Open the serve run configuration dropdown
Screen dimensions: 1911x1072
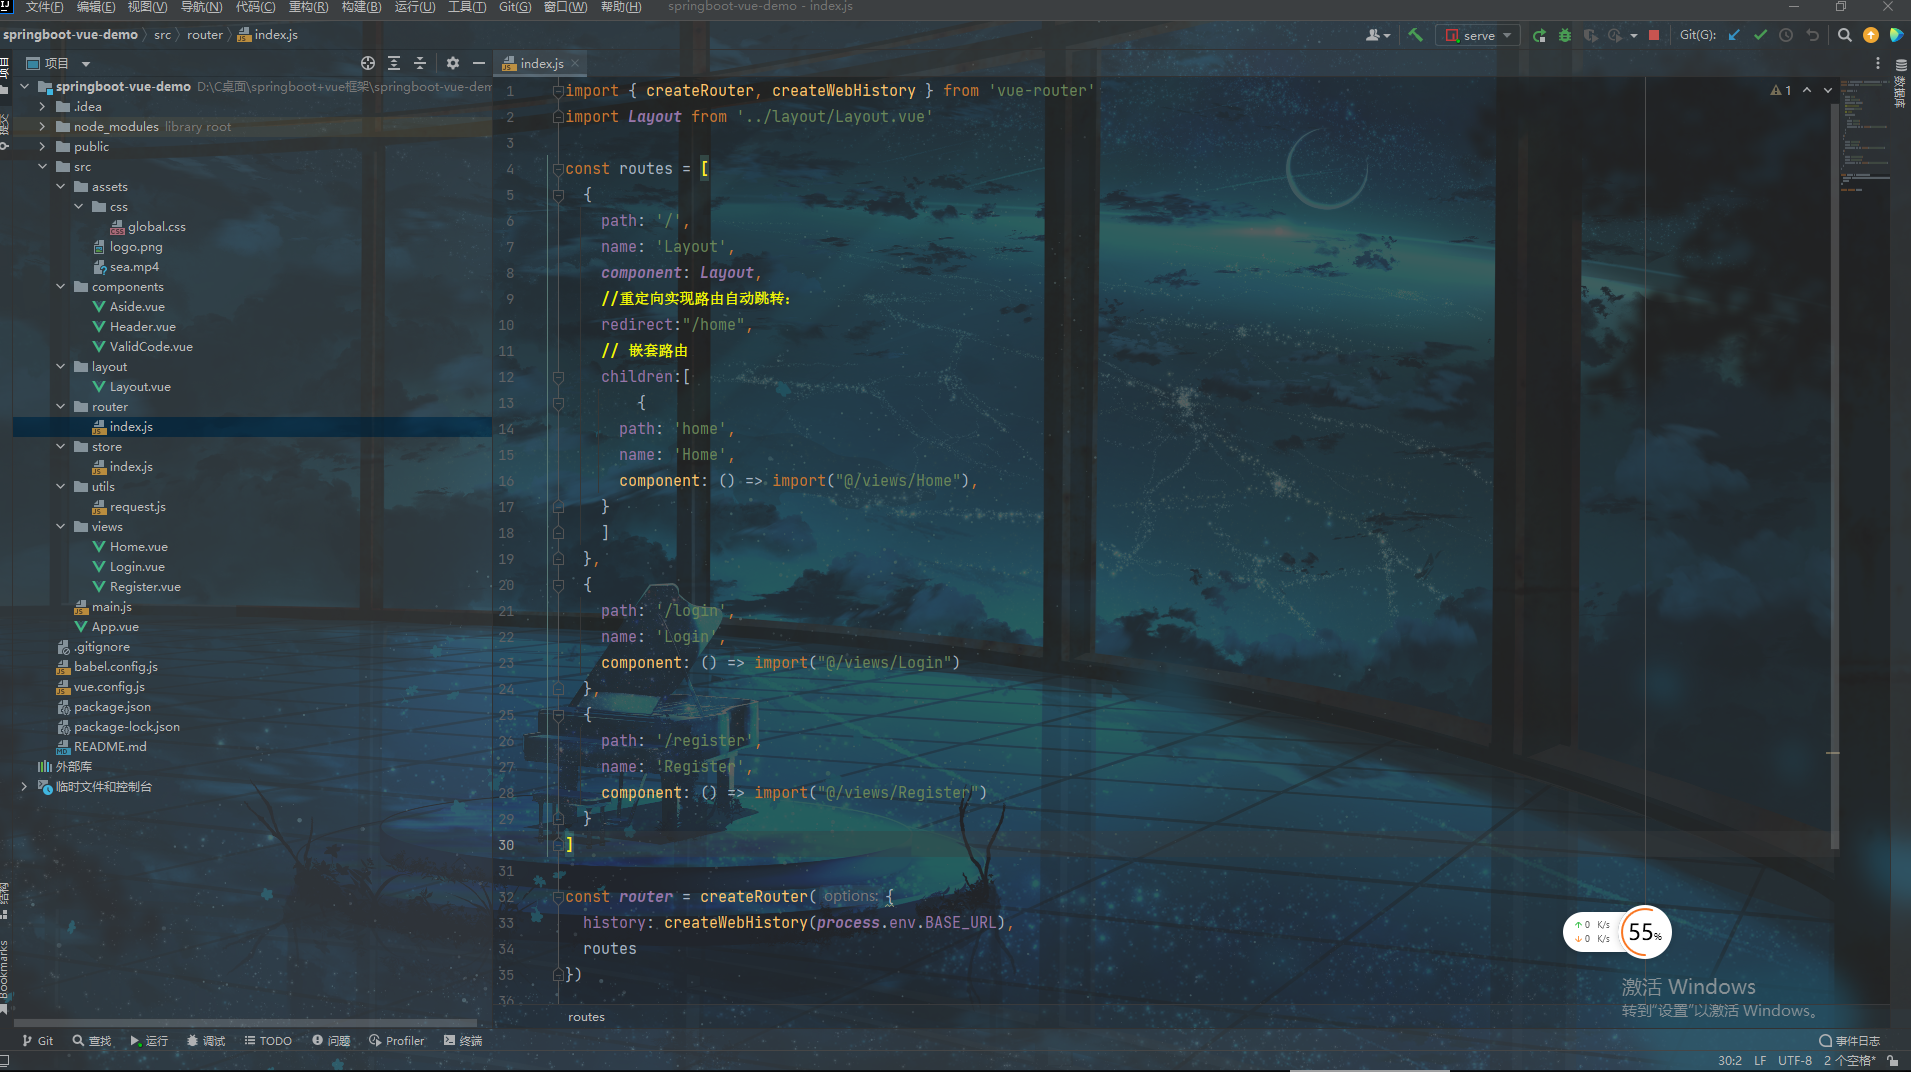pyautogui.click(x=1478, y=35)
